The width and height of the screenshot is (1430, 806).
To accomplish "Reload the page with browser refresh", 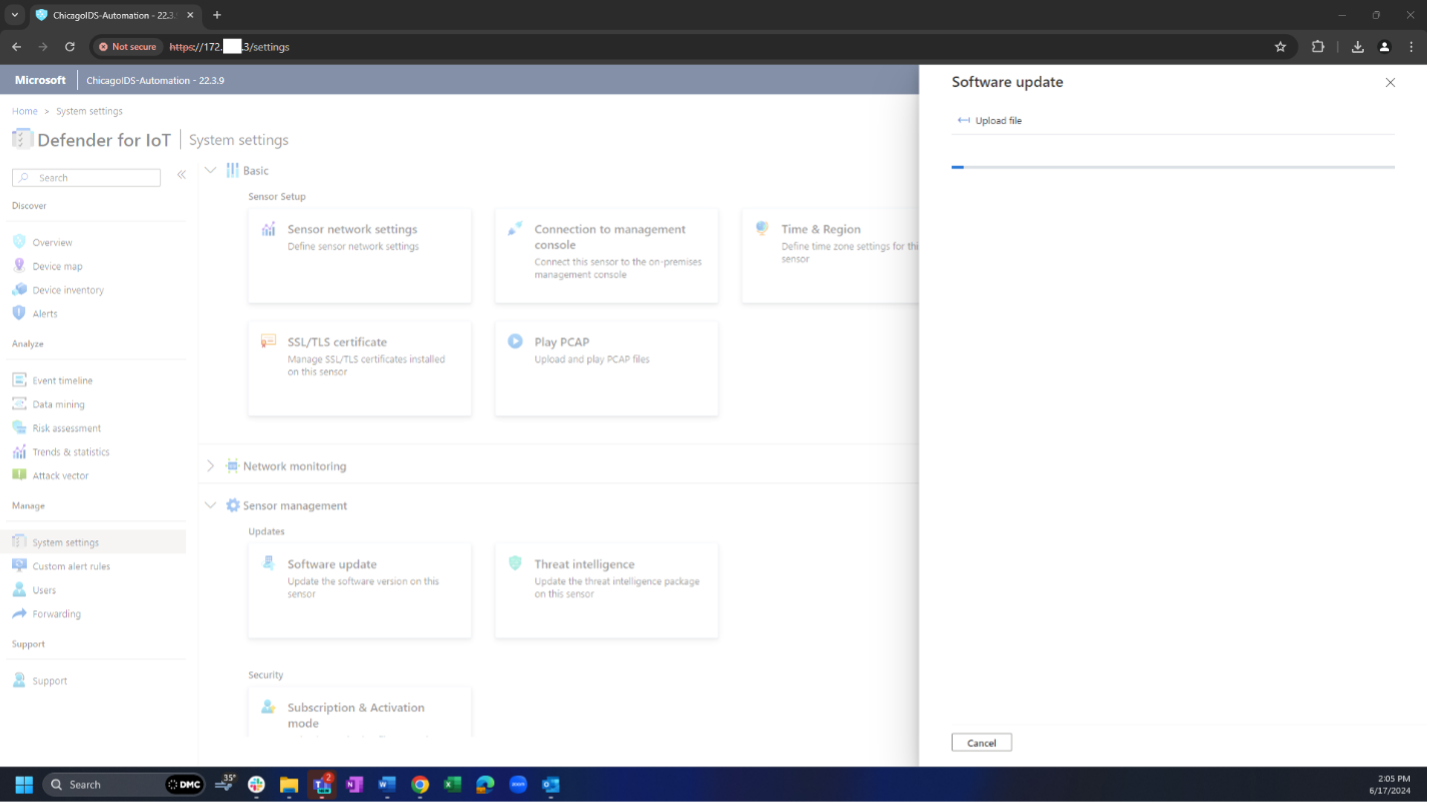I will coord(70,47).
